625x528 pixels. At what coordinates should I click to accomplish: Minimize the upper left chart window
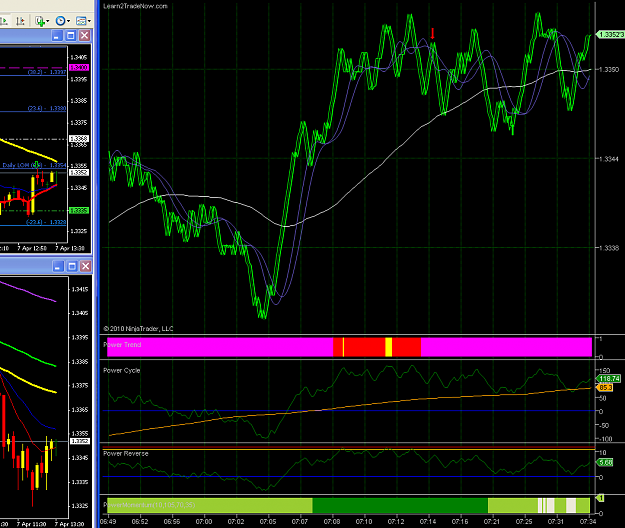[57, 36]
